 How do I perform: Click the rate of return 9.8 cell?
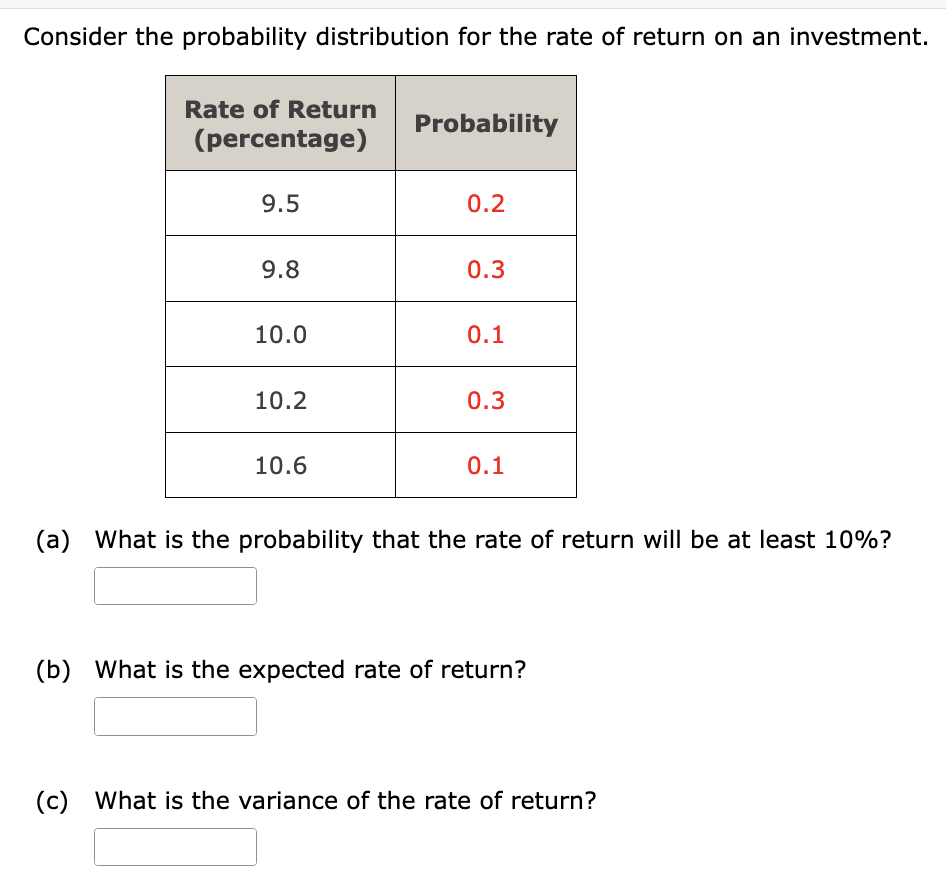pyautogui.click(x=279, y=268)
